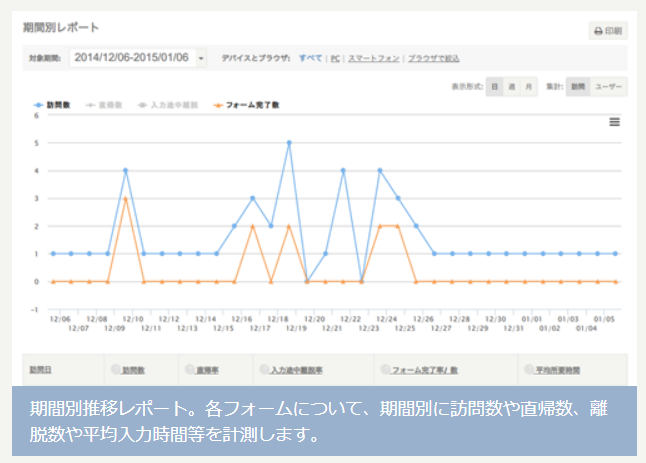The width and height of the screenshot is (646, 463).
Task: Sort table by 訪問数 column
Action: tap(133, 370)
